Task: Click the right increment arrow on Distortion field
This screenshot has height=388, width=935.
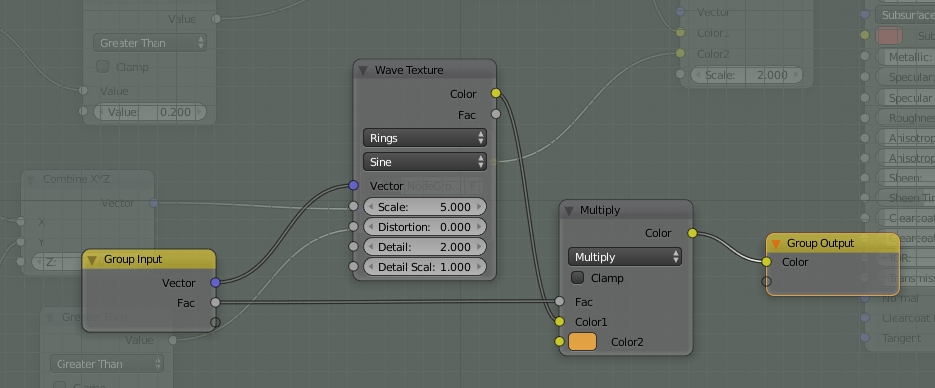Action: pyautogui.click(x=479, y=227)
